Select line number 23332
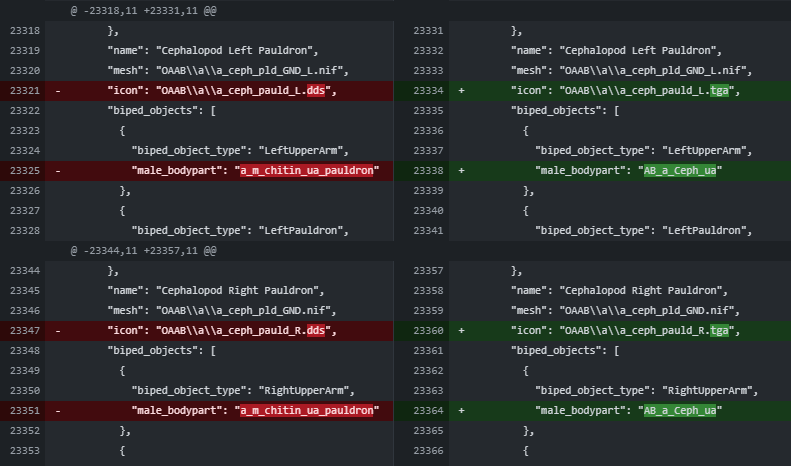Image resolution: width=791 pixels, height=466 pixels. (x=428, y=50)
